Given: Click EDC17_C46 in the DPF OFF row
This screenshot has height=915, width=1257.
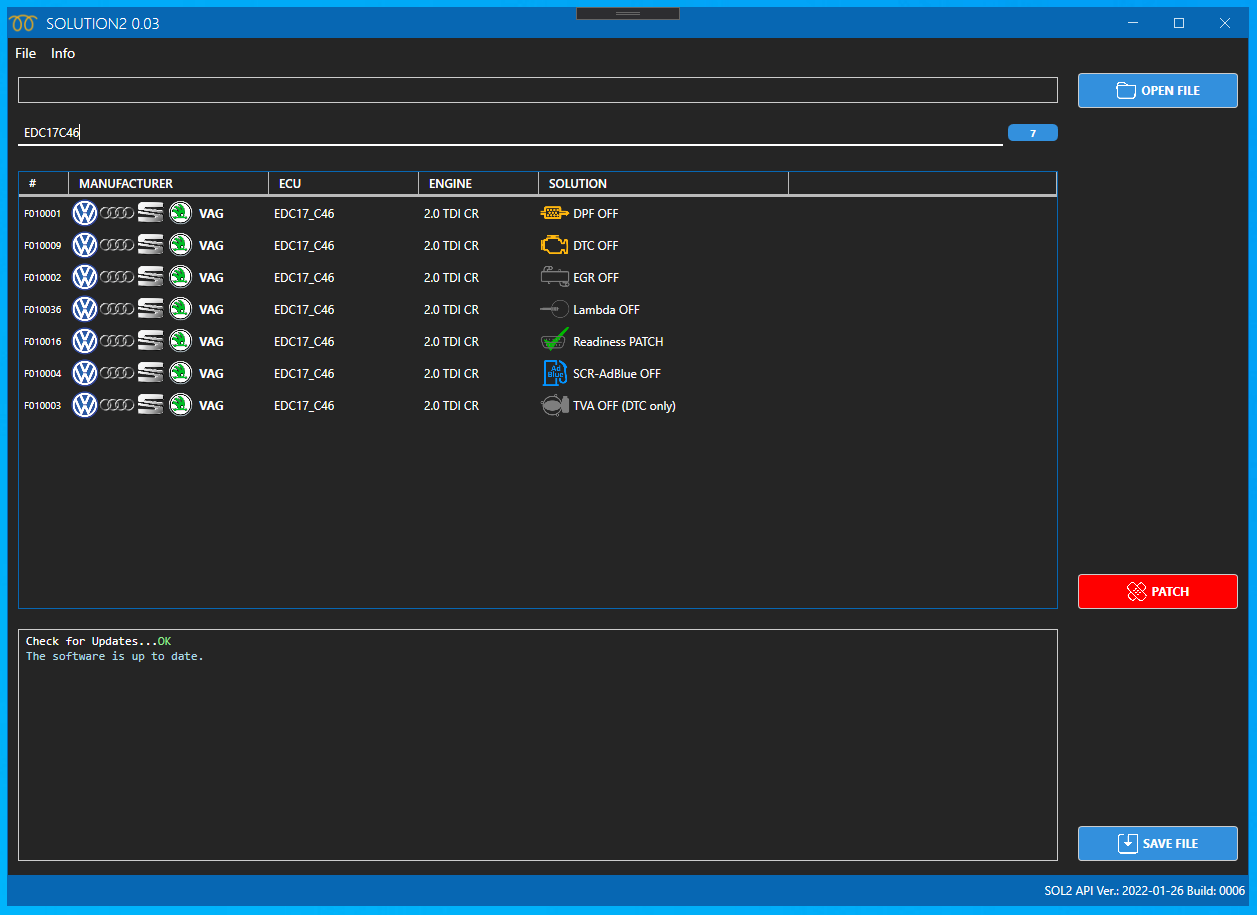Looking at the screenshot, I should pos(304,214).
